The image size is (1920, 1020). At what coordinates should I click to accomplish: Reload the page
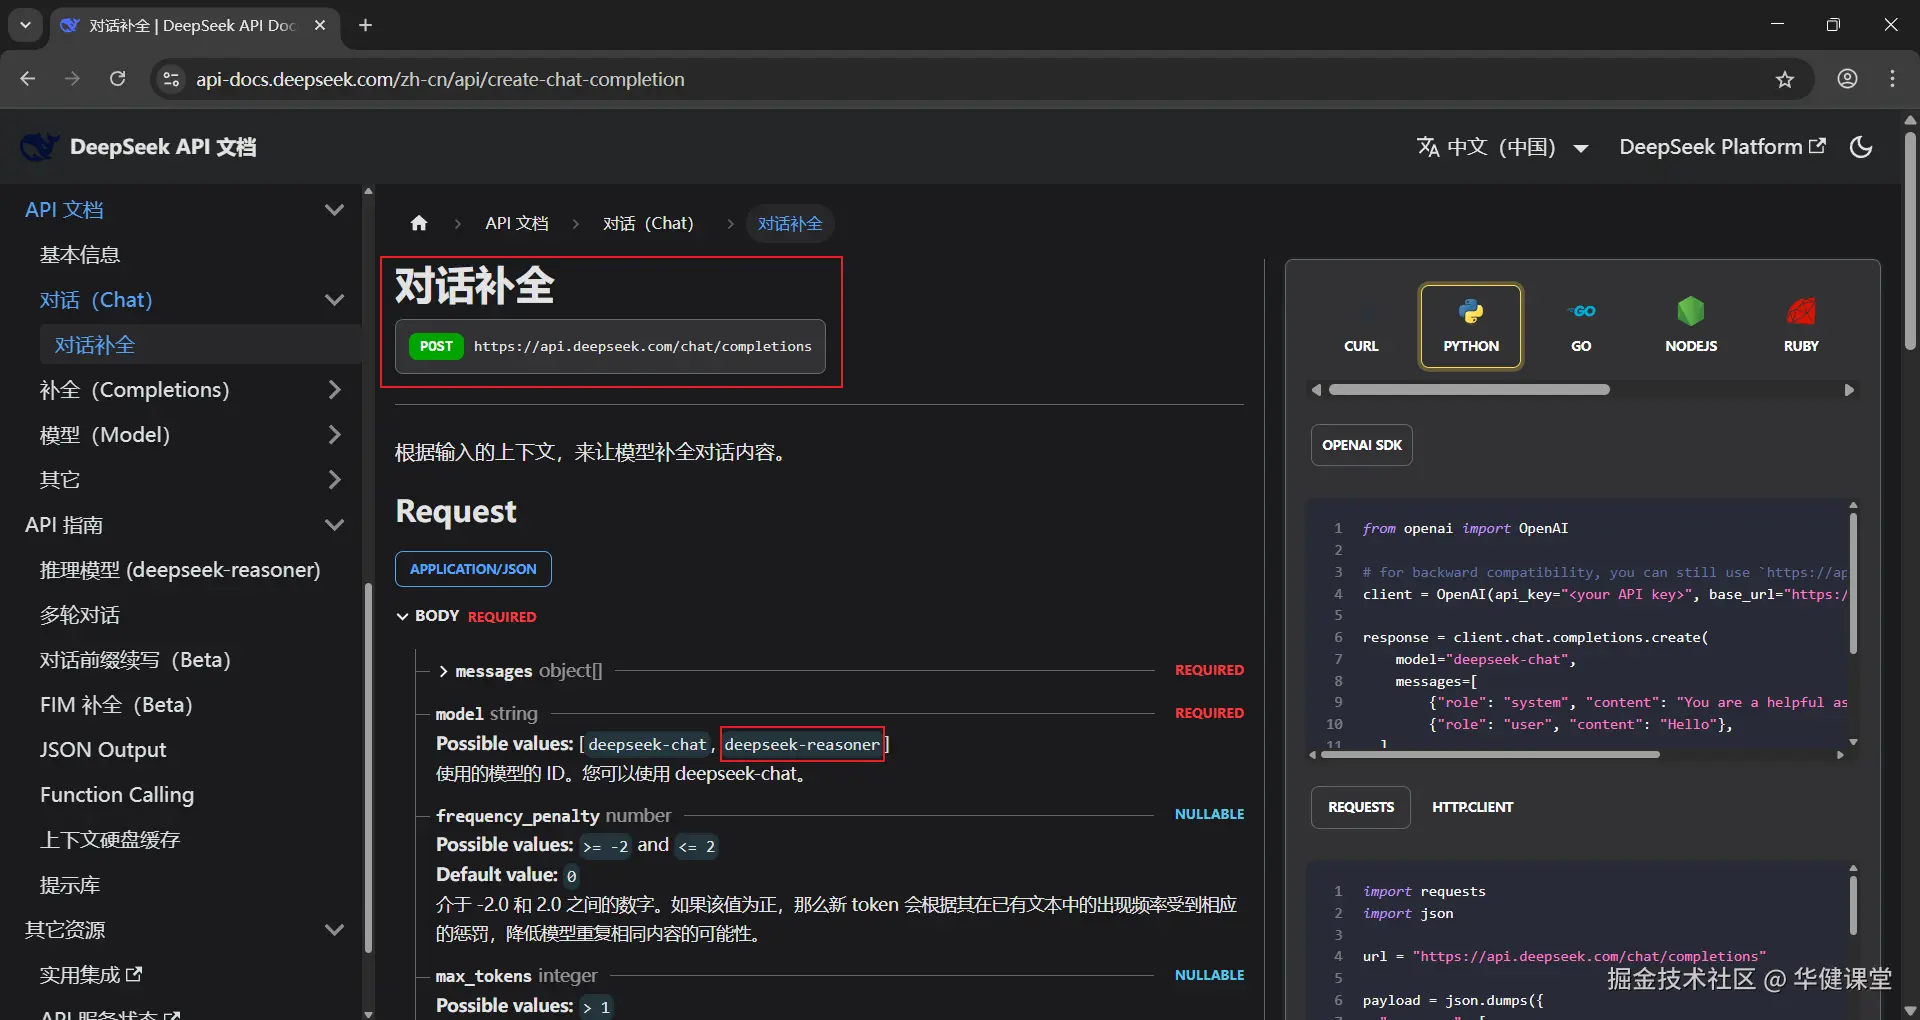(x=117, y=79)
